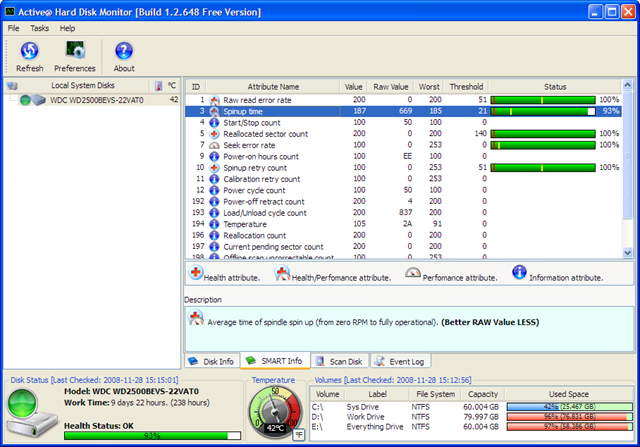
Task: Click the Raw read error rate status bar
Action: click(x=543, y=100)
